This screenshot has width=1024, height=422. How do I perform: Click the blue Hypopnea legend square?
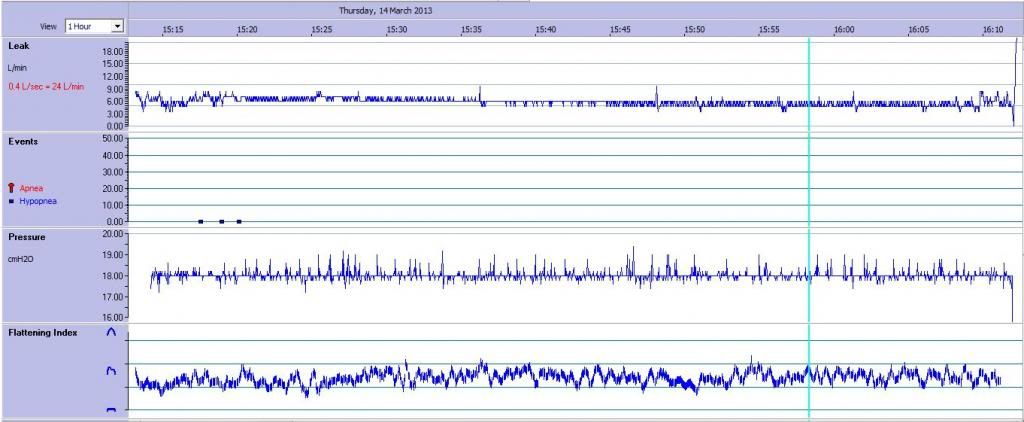tap(11, 201)
